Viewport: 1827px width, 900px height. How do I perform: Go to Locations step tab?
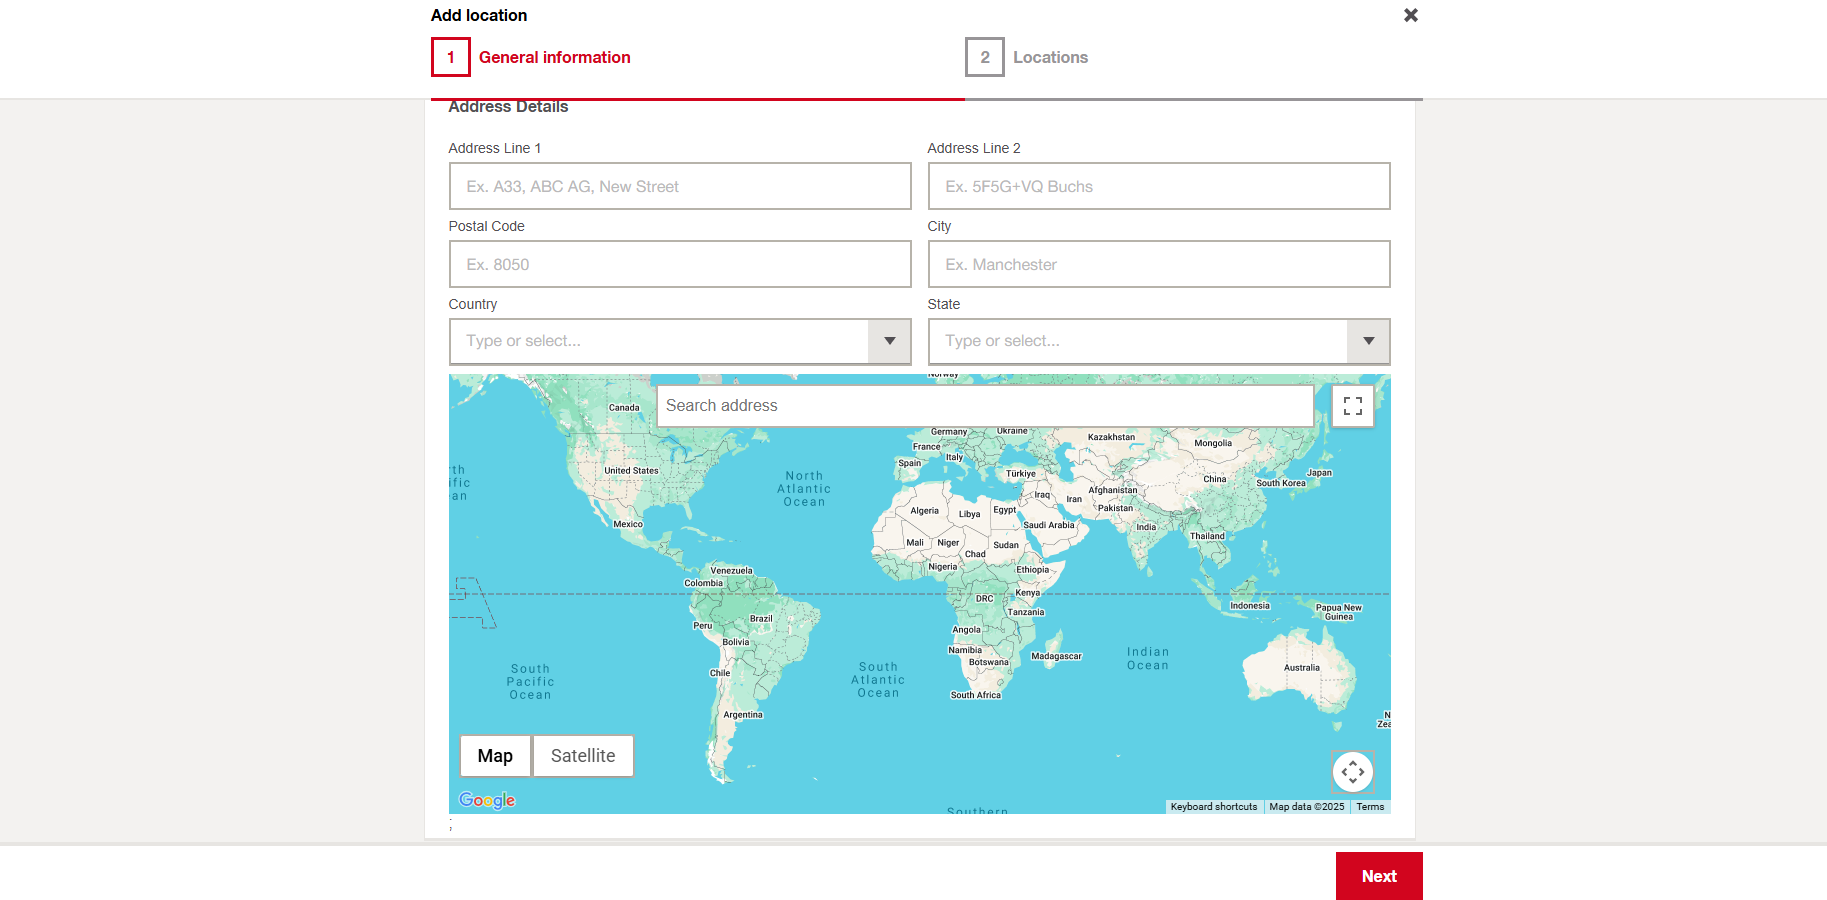pos(1050,57)
